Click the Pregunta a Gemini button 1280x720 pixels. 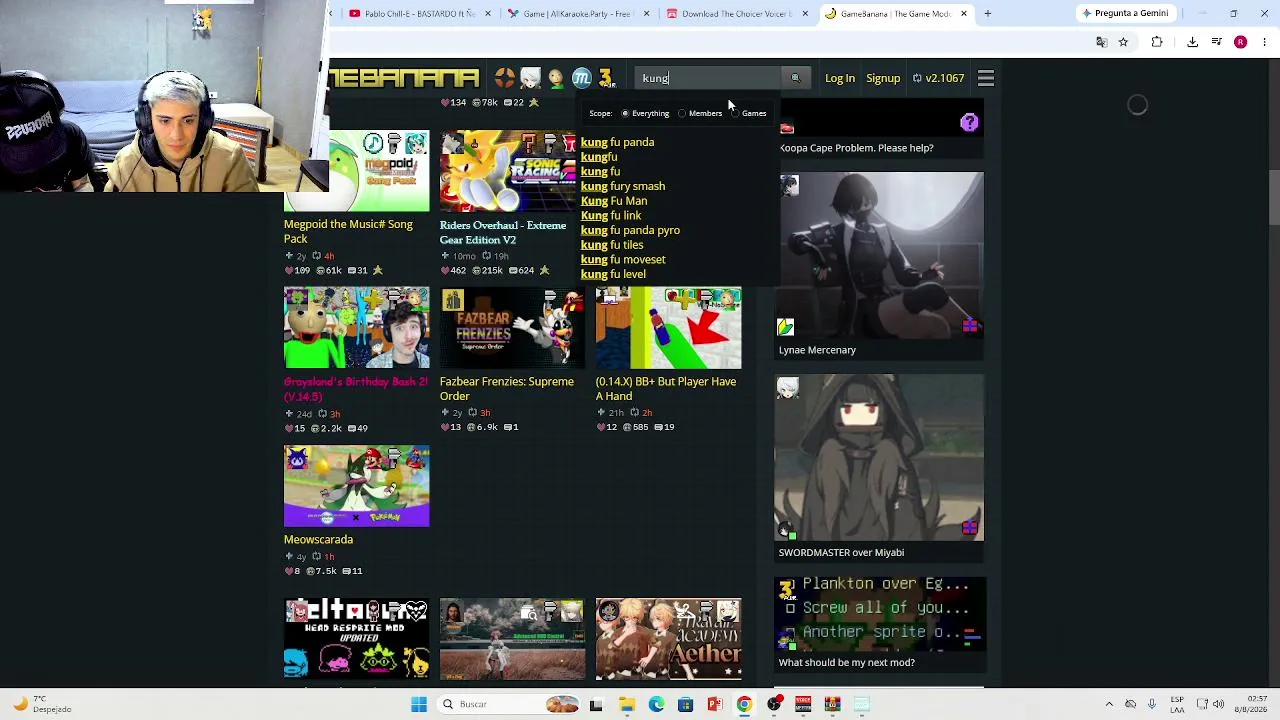click(1124, 14)
